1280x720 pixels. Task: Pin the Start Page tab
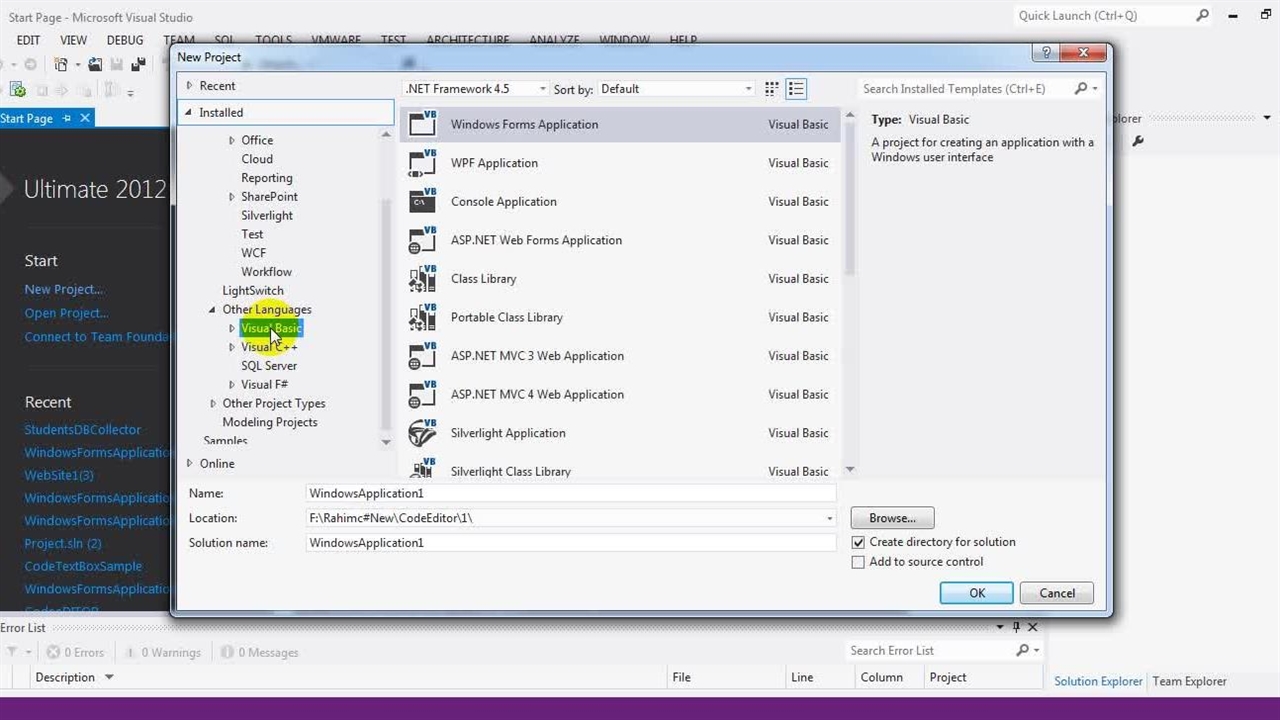tap(67, 118)
